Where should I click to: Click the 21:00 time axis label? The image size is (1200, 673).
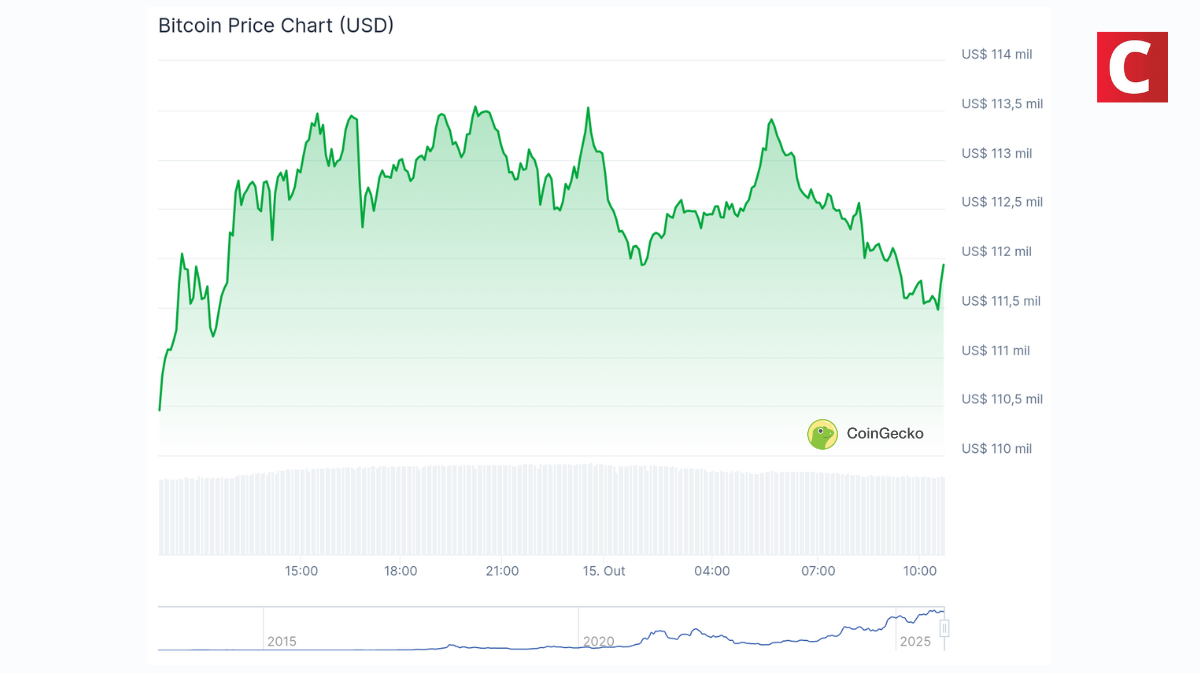point(502,571)
